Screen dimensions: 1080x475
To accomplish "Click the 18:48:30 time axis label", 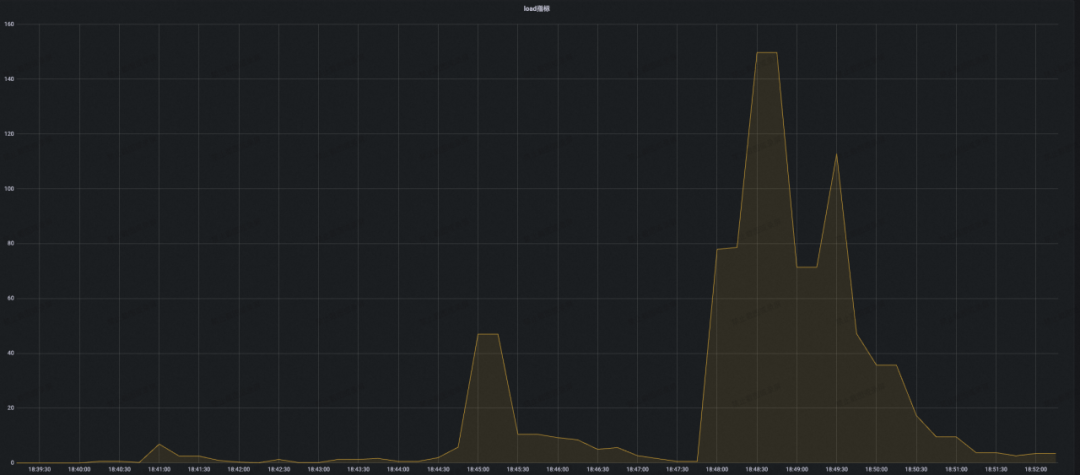I will [757, 469].
